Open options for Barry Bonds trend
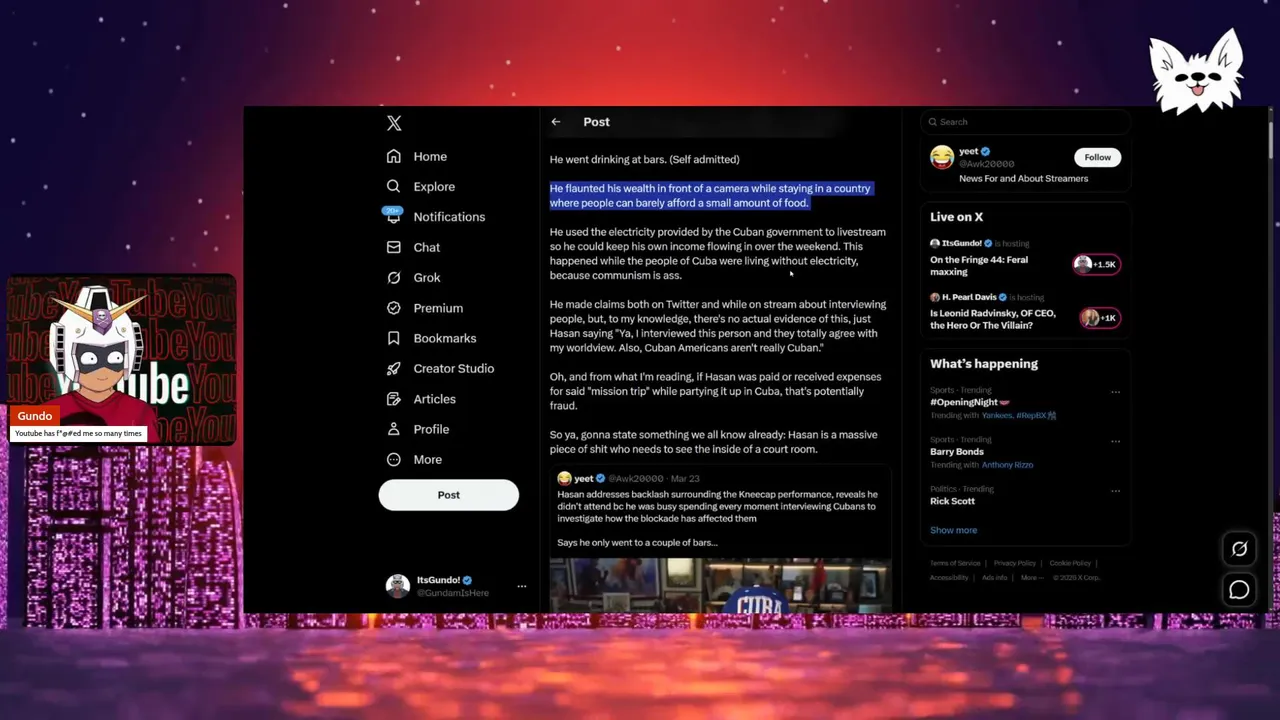This screenshot has width=1280, height=720. [1116, 441]
